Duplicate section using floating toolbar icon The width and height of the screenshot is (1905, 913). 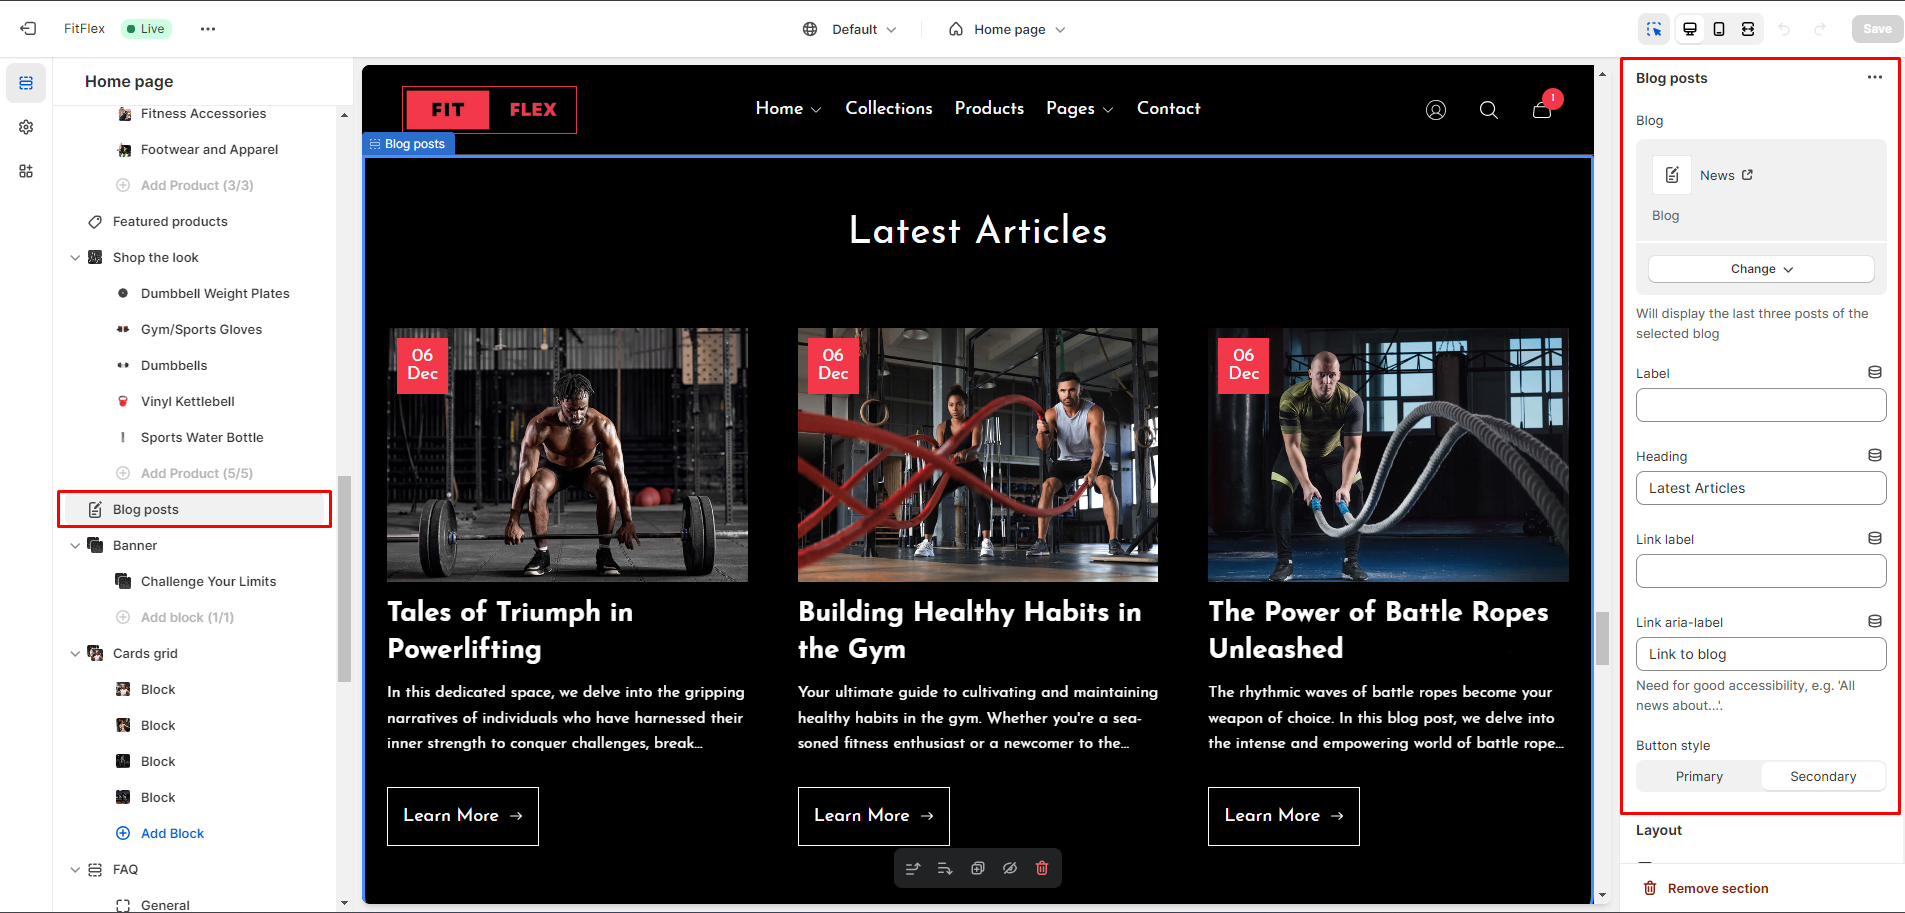coord(978,868)
